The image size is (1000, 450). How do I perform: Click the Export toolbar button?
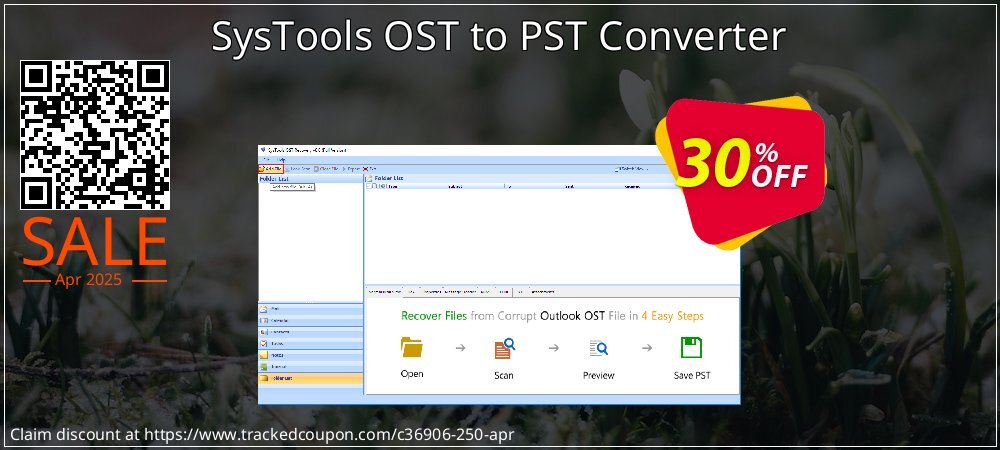(351, 169)
